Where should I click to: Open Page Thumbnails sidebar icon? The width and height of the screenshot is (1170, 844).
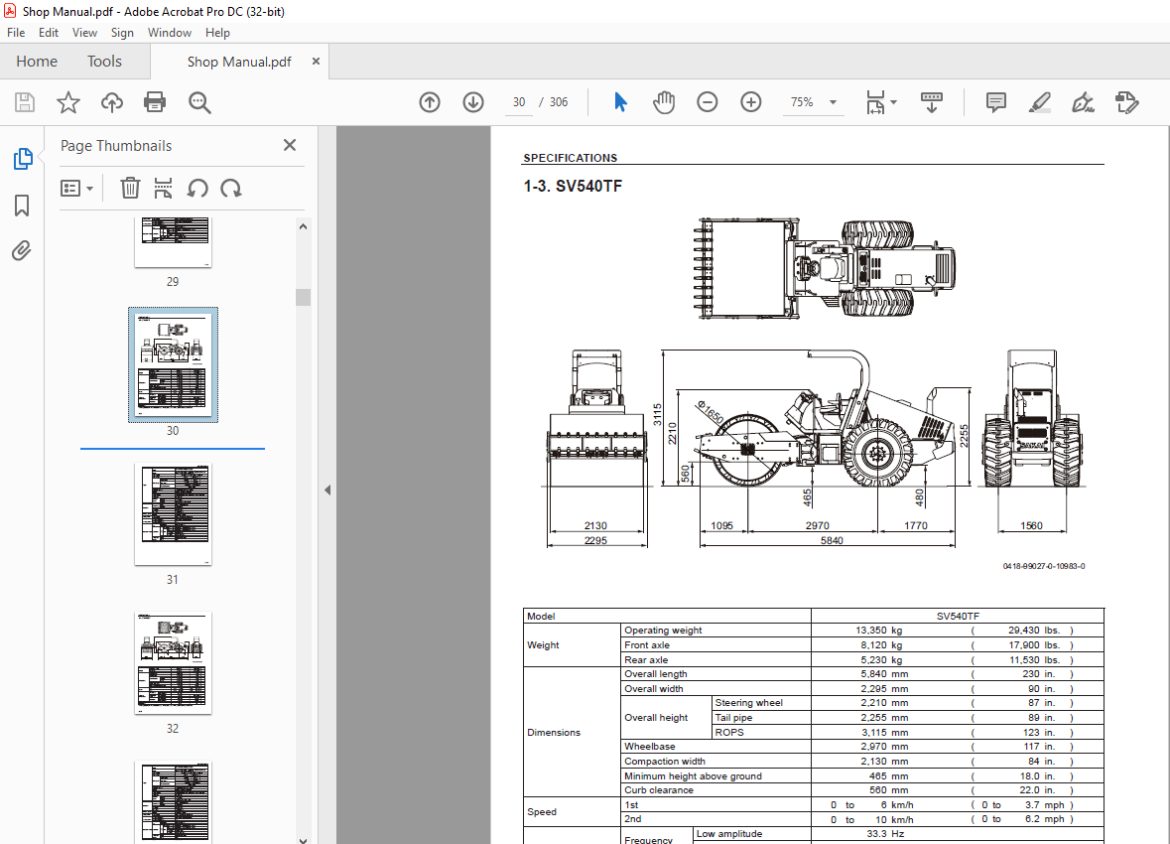click(22, 159)
